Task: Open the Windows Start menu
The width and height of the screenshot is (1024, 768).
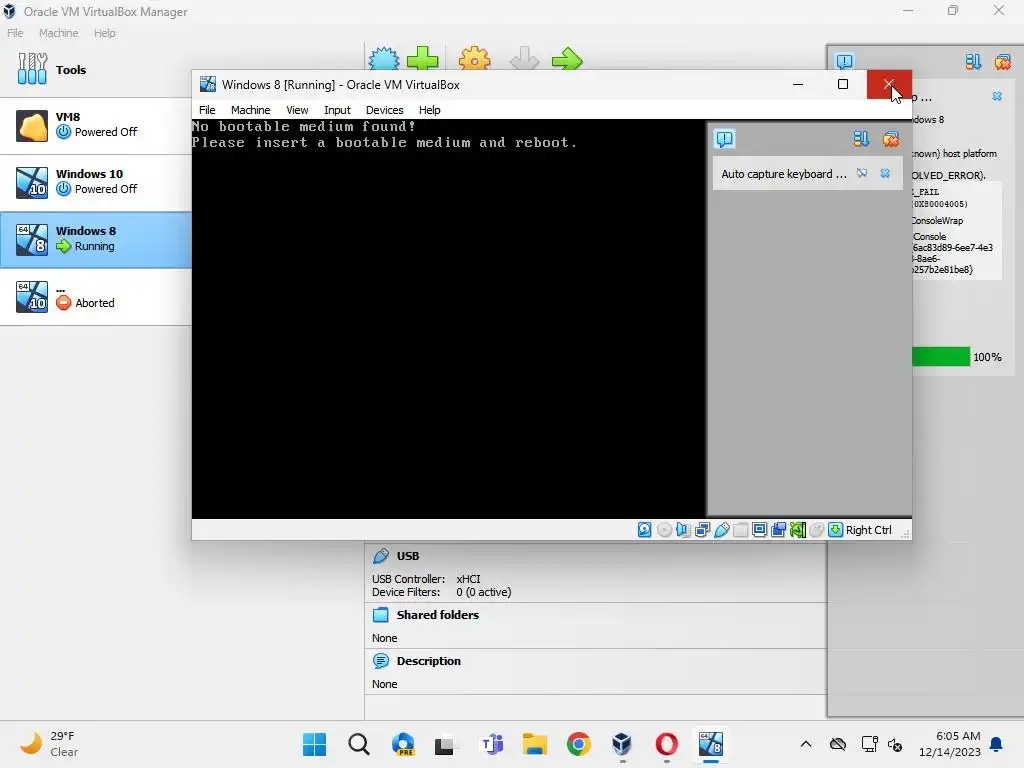Action: [x=314, y=744]
